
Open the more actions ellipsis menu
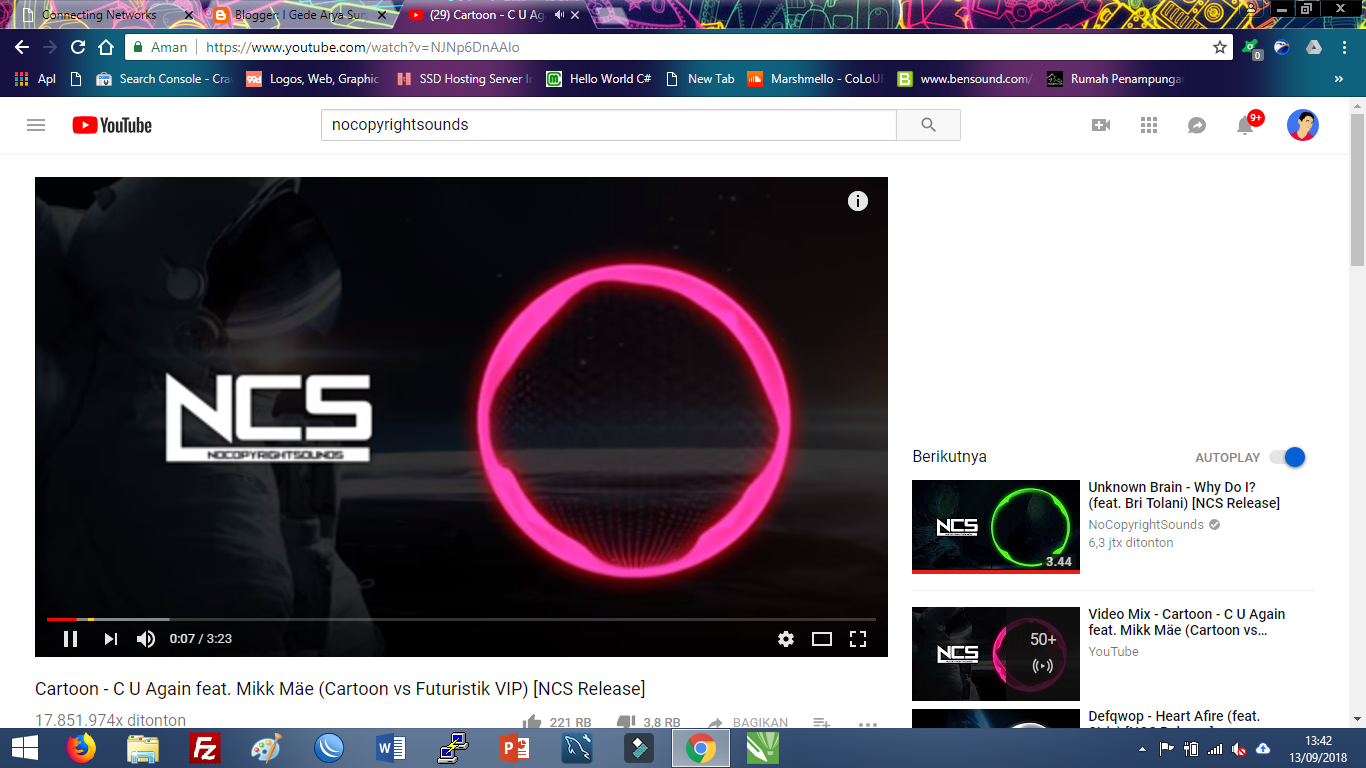pyautogui.click(x=867, y=724)
